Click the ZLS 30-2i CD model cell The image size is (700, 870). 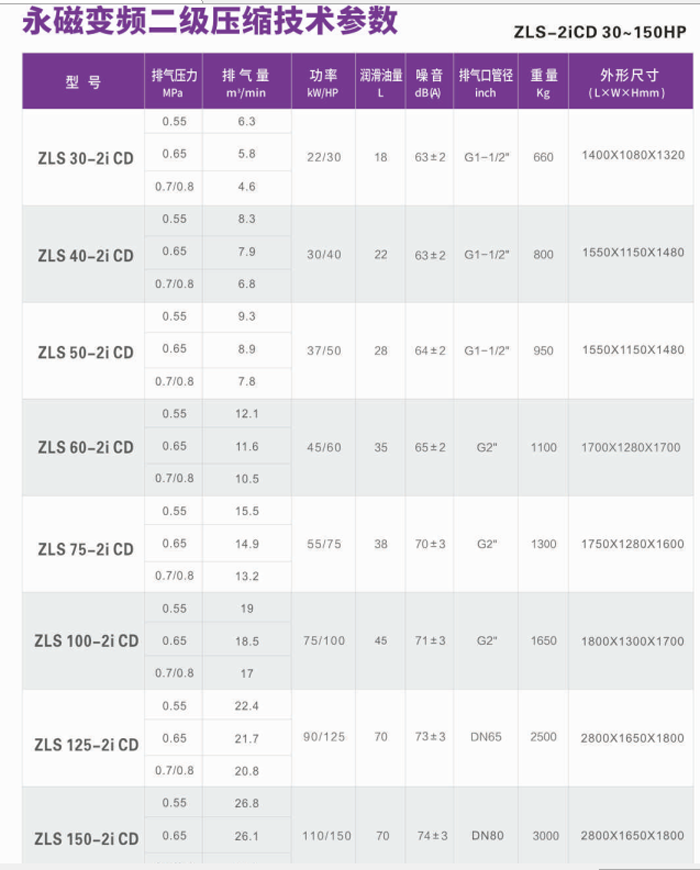coord(85,157)
